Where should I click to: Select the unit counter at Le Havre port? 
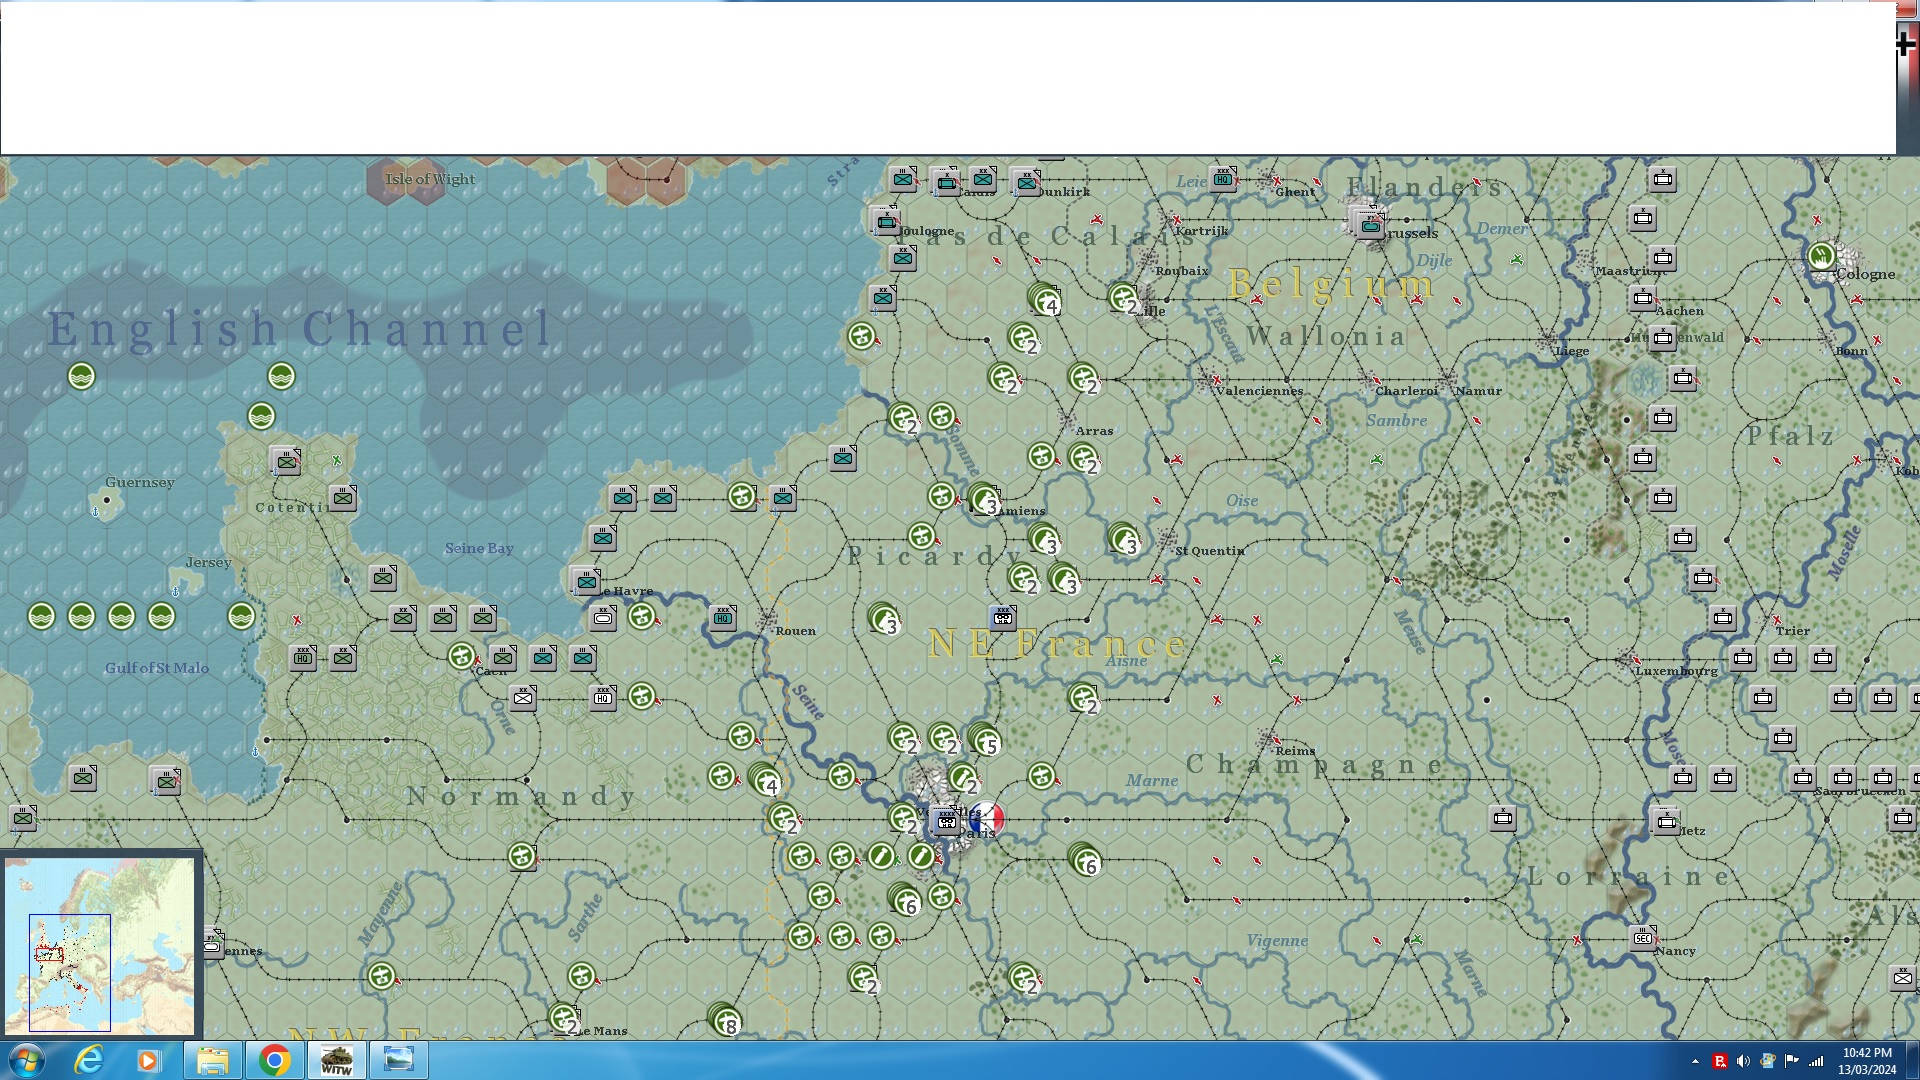point(587,581)
